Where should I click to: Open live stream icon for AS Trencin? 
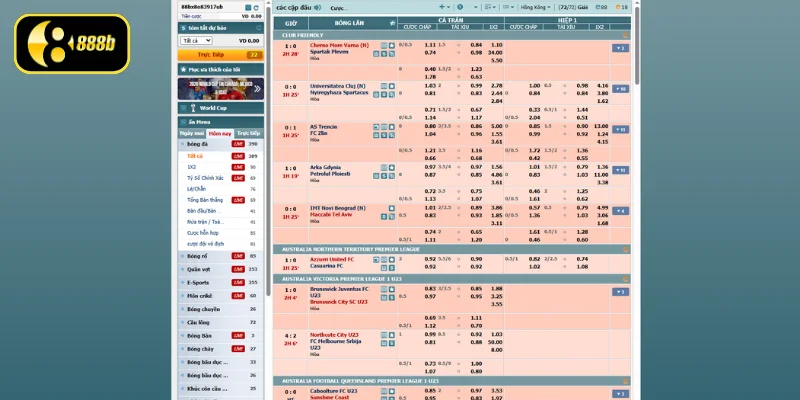376,127
